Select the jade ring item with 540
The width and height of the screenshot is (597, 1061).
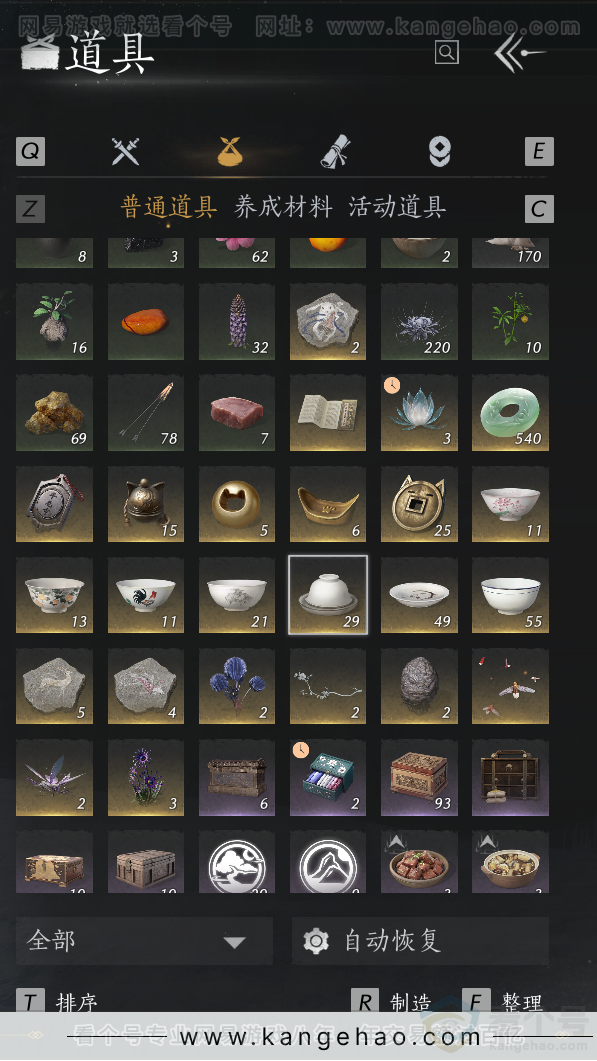point(510,413)
